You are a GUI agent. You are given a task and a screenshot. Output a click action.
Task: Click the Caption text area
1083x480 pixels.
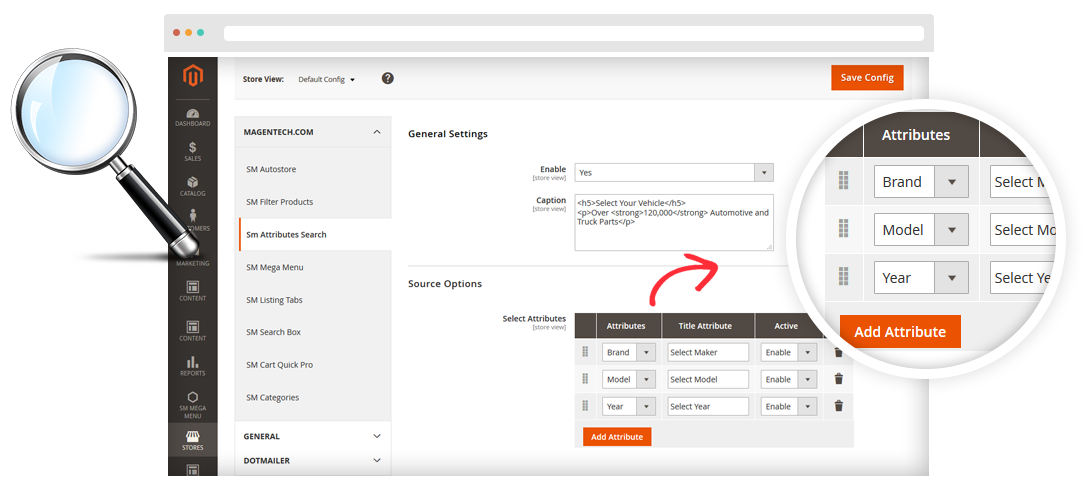(x=674, y=222)
